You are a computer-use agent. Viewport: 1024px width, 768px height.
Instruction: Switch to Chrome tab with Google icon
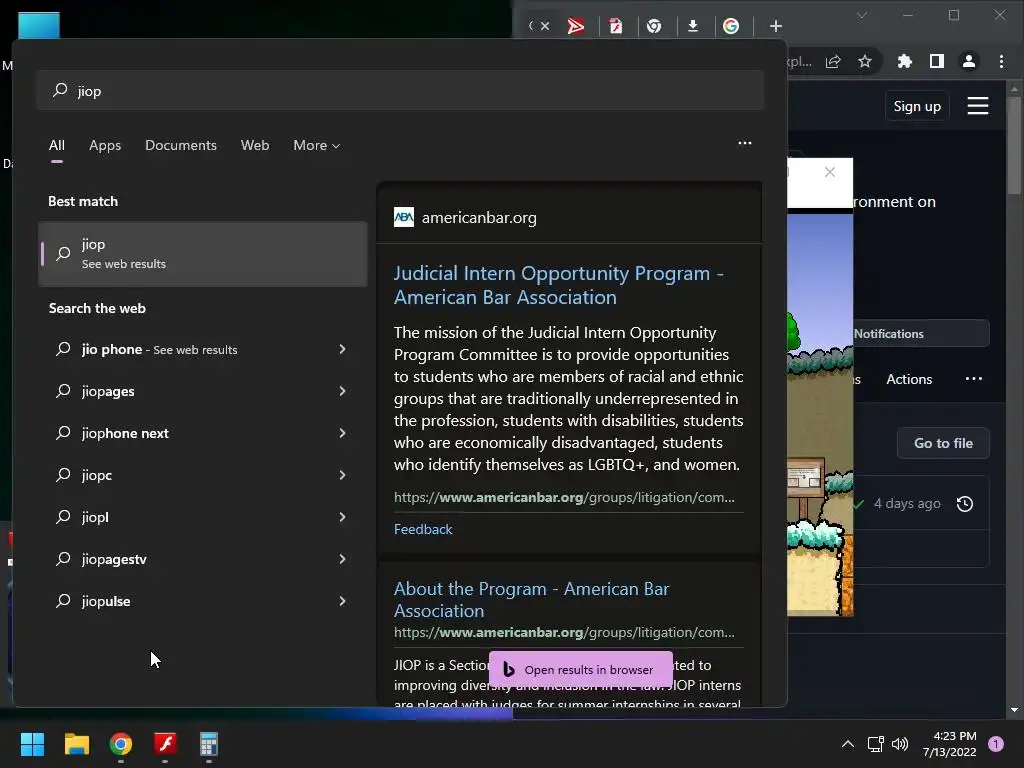coord(731,26)
